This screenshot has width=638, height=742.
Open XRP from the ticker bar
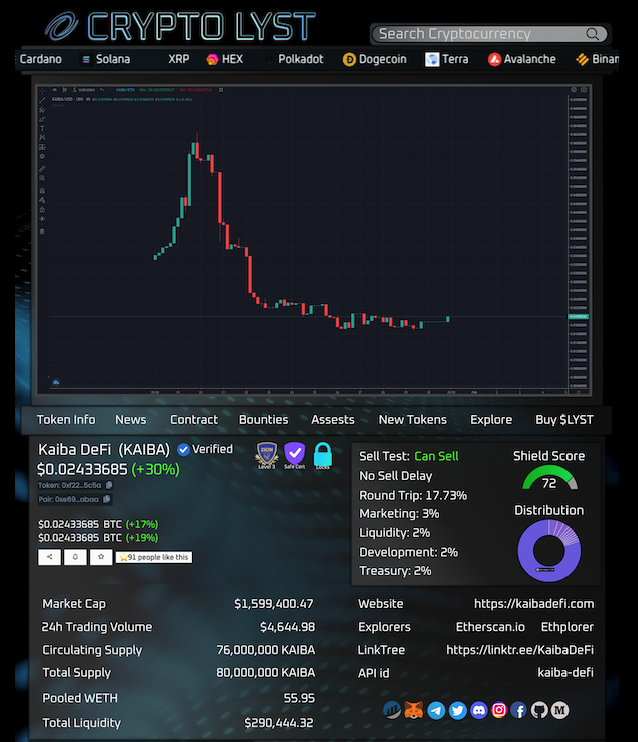(178, 59)
